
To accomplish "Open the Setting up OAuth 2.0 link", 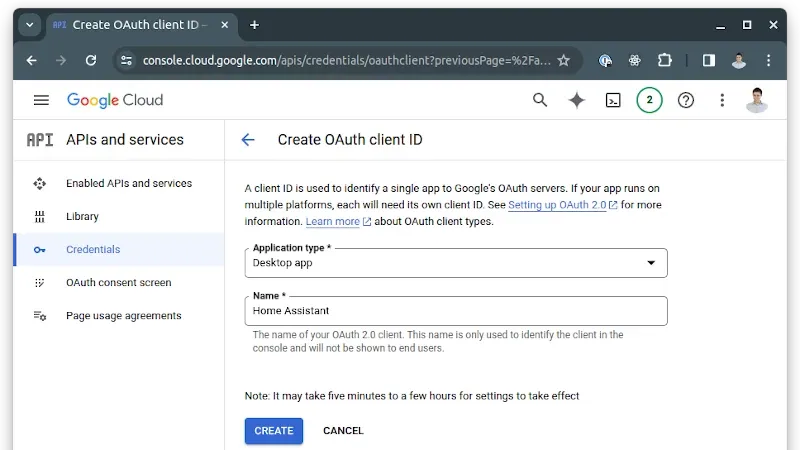I will click(x=557, y=205).
